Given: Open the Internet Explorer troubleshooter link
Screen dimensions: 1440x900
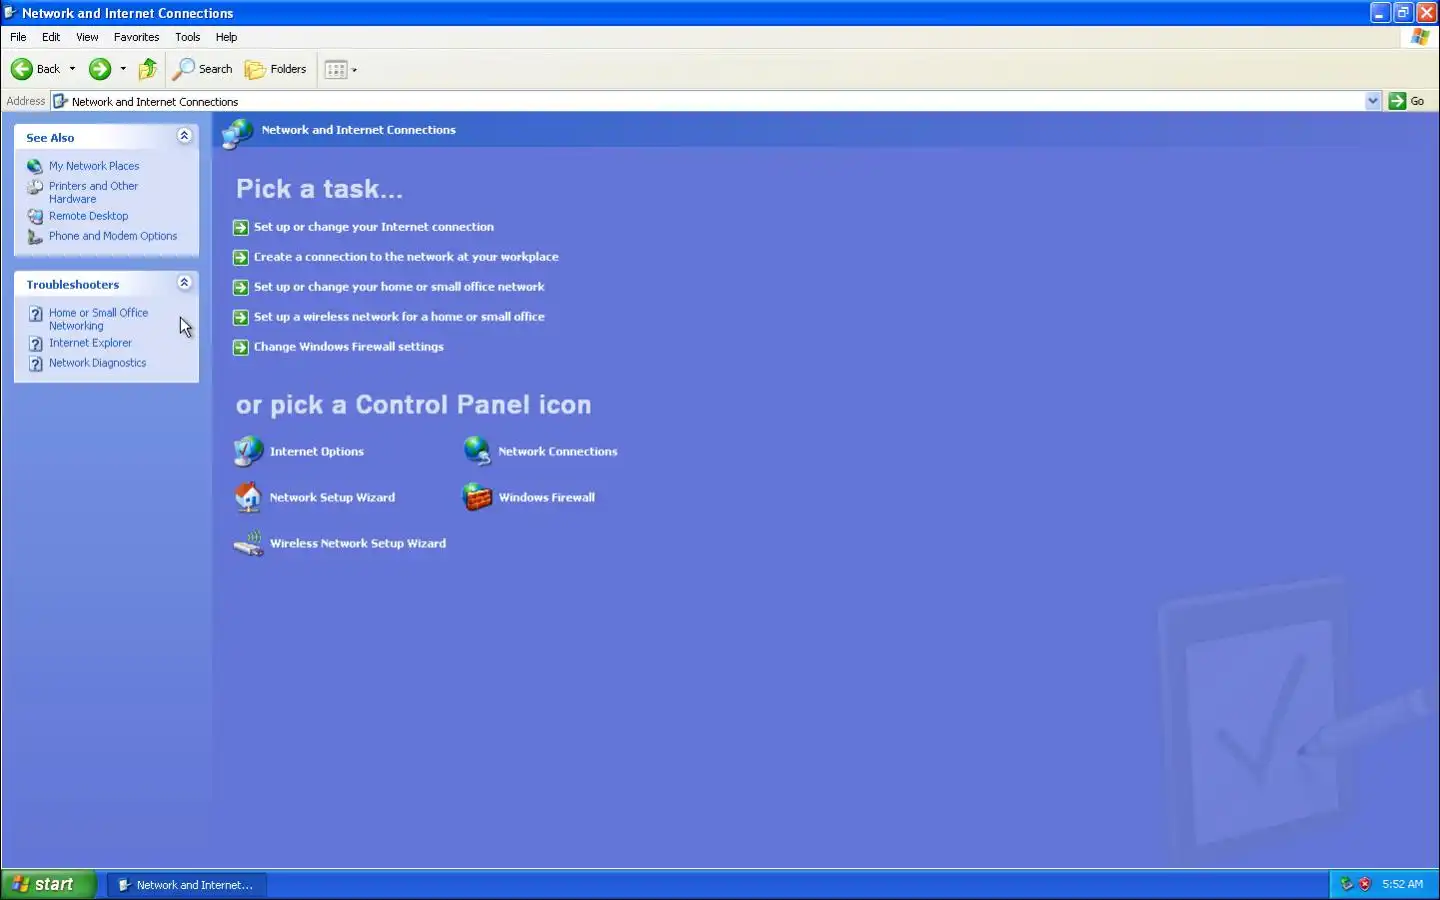Looking at the screenshot, I should (x=90, y=343).
